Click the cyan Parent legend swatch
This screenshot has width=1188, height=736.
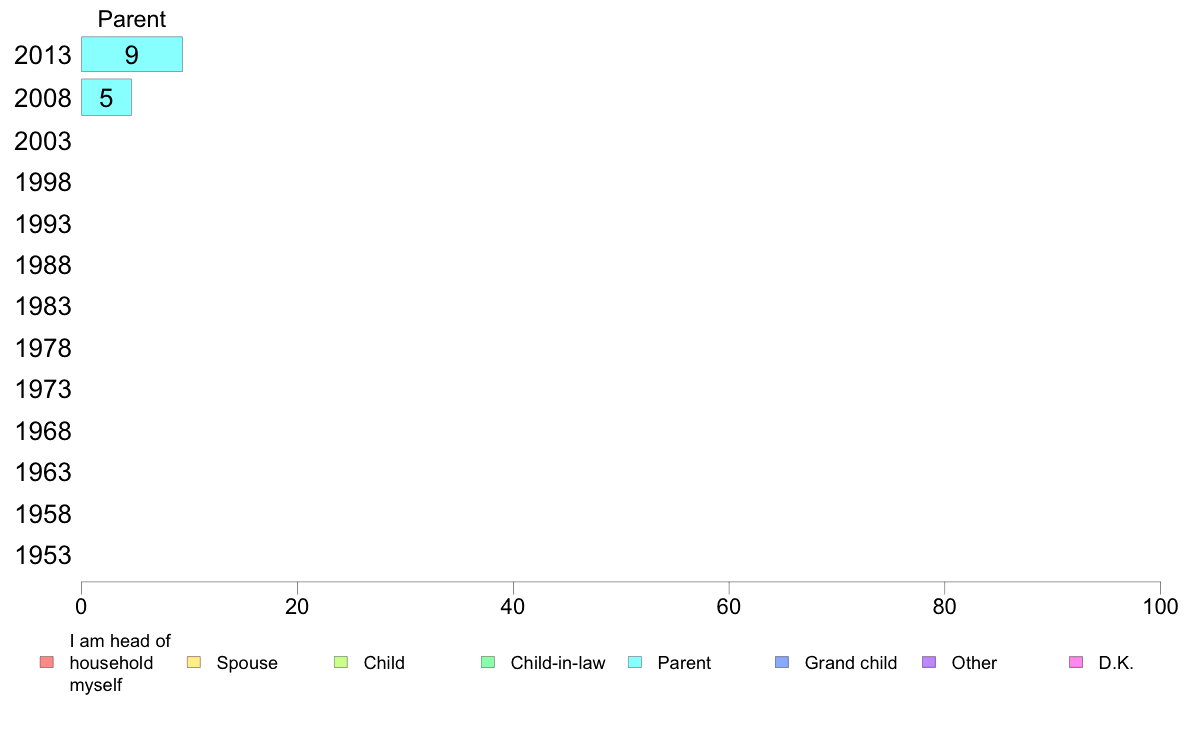coord(635,662)
